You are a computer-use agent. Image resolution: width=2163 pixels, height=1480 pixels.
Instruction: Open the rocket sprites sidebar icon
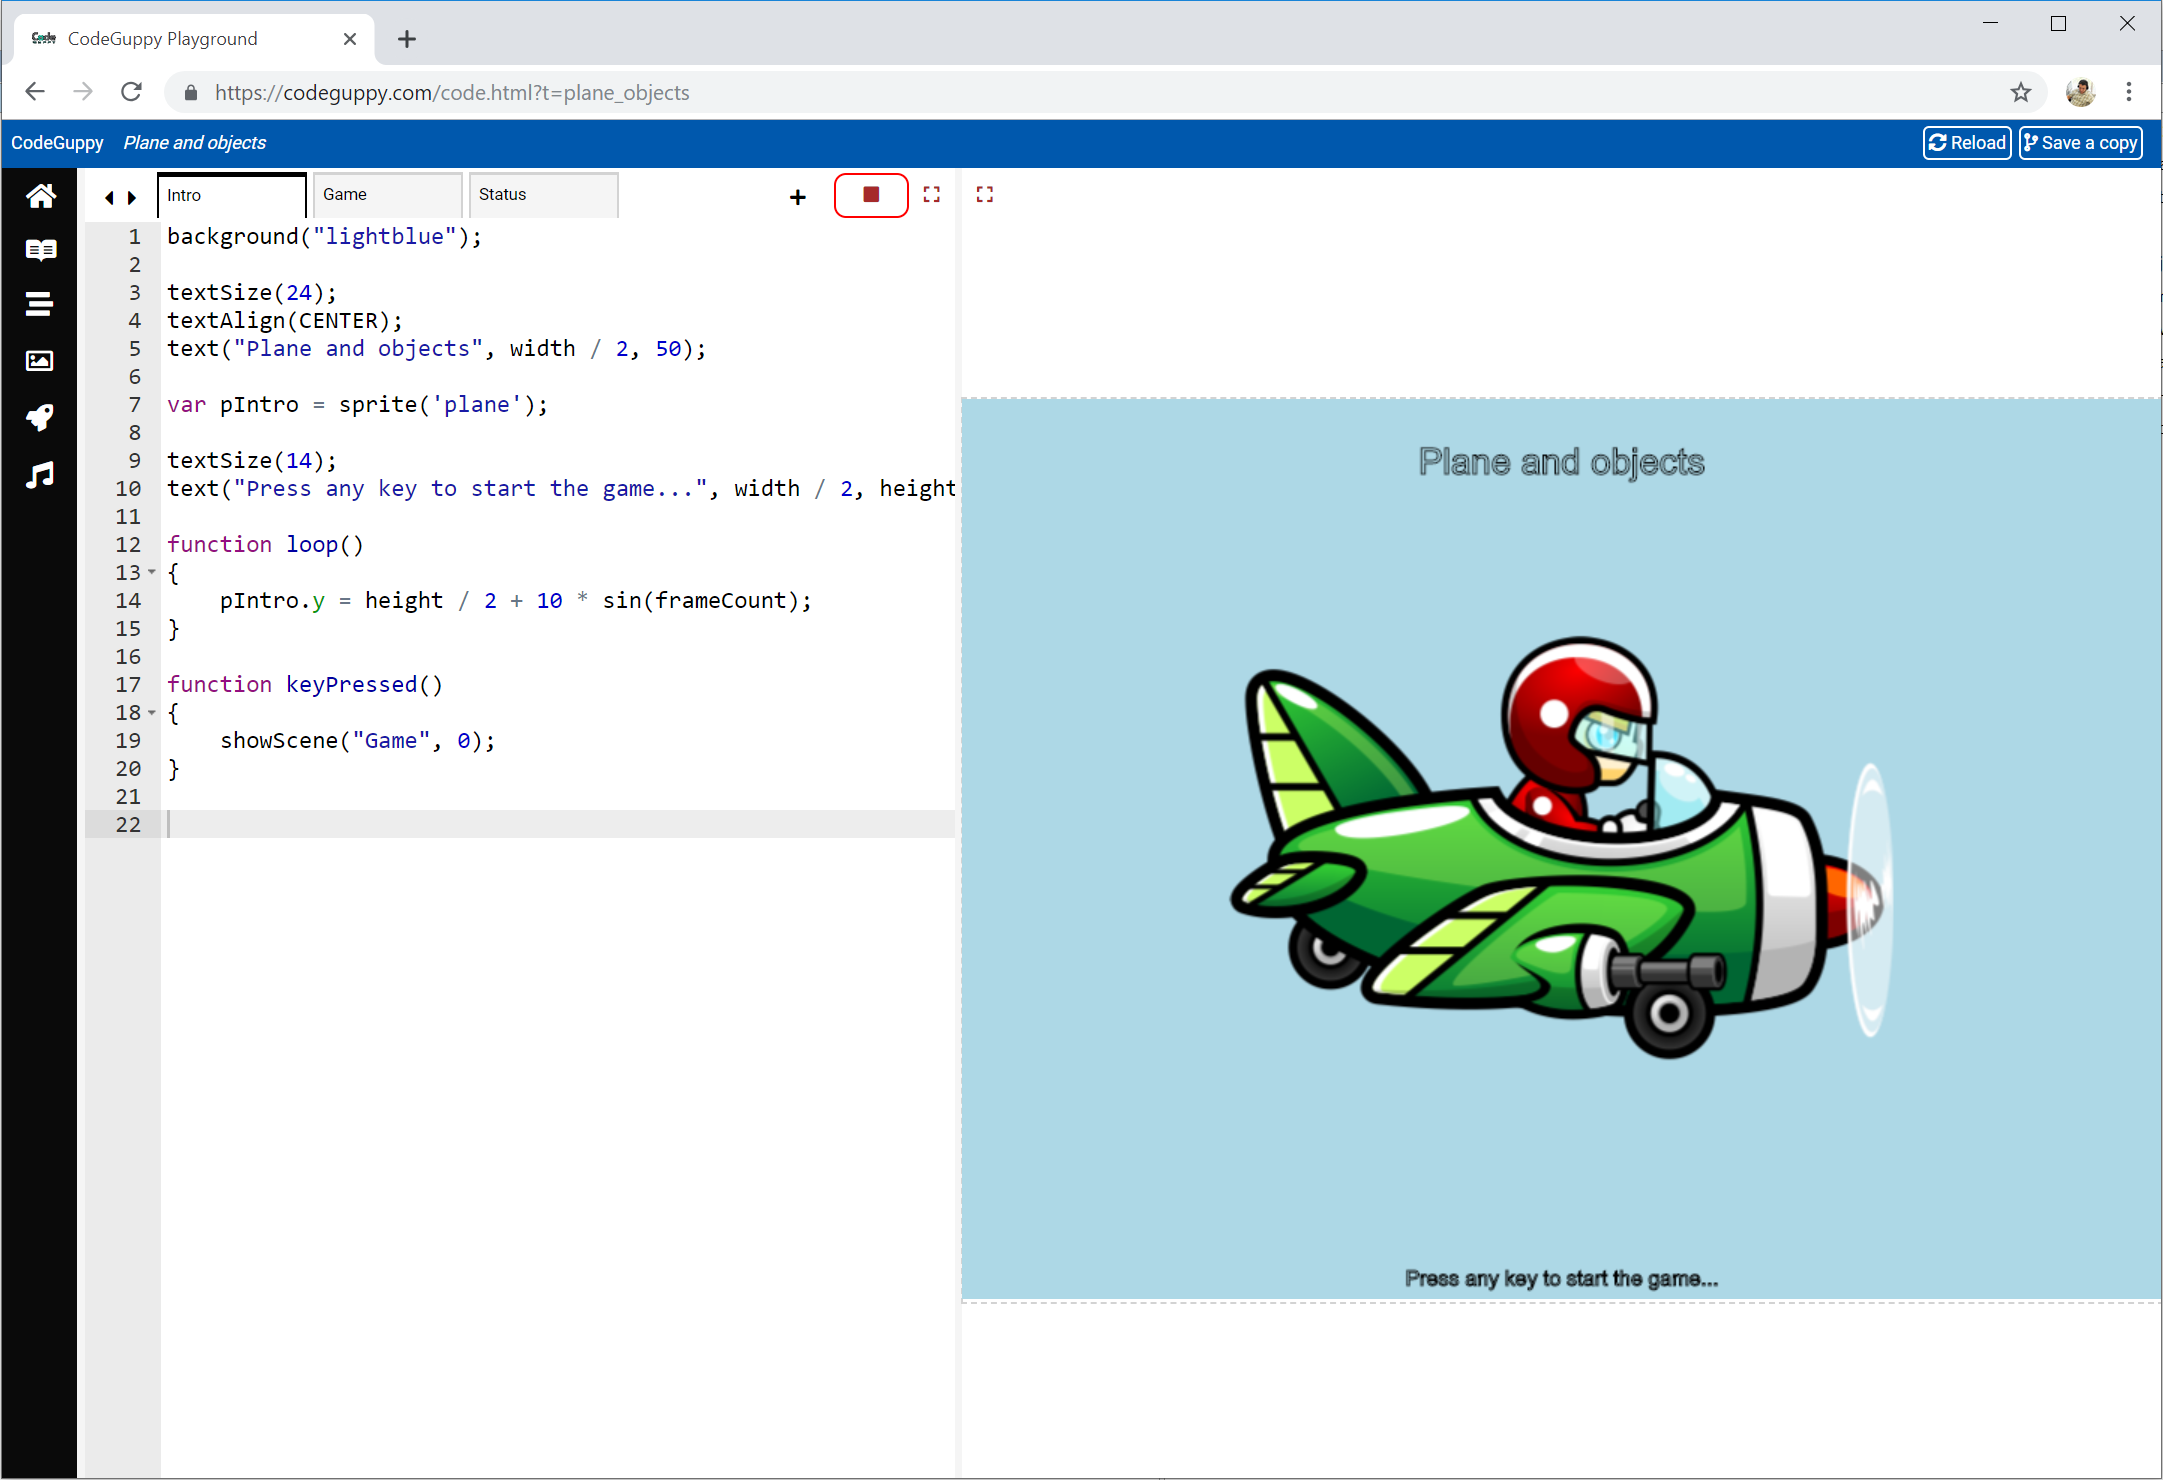[40, 417]
